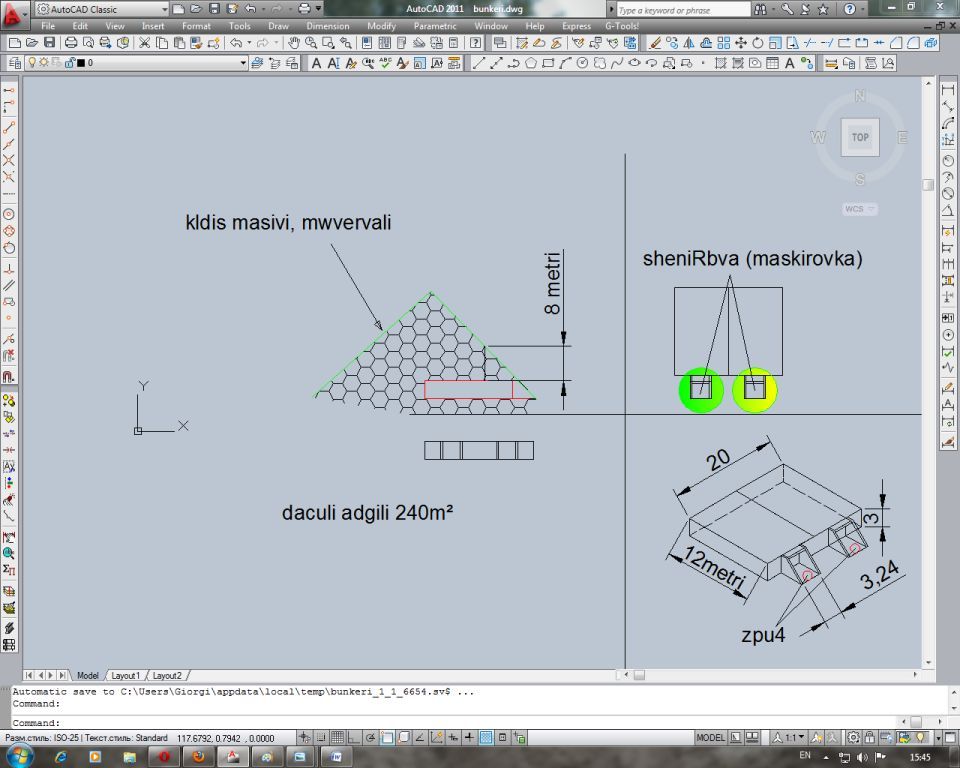Click the Plot (print) toolbar icon

tap(71, 43)
